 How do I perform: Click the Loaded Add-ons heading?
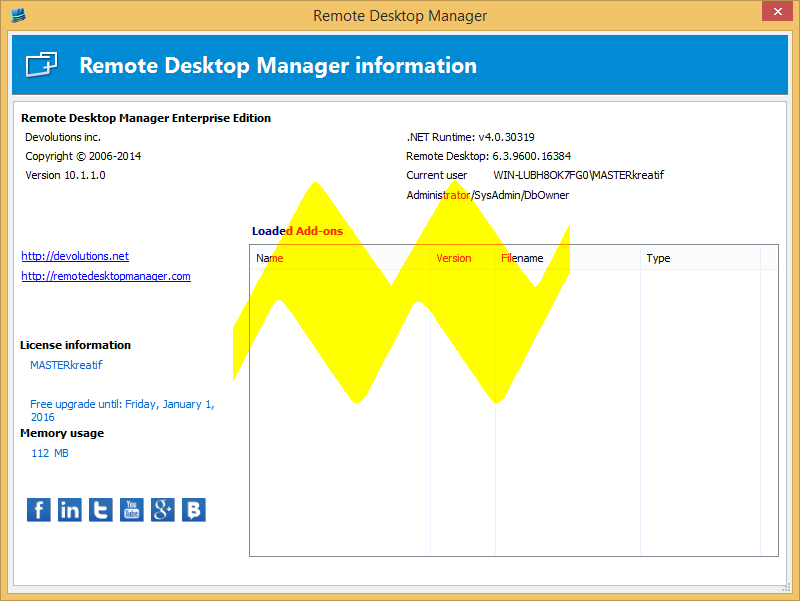point(297,231)
